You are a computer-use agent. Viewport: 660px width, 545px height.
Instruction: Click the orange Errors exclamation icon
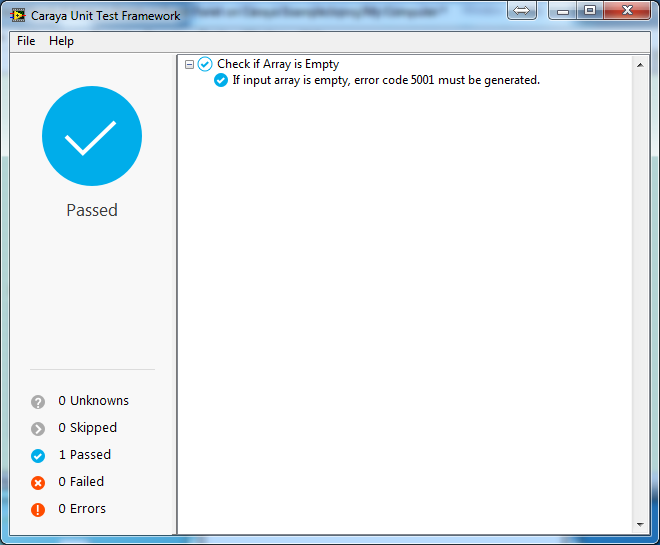point(38,510)
